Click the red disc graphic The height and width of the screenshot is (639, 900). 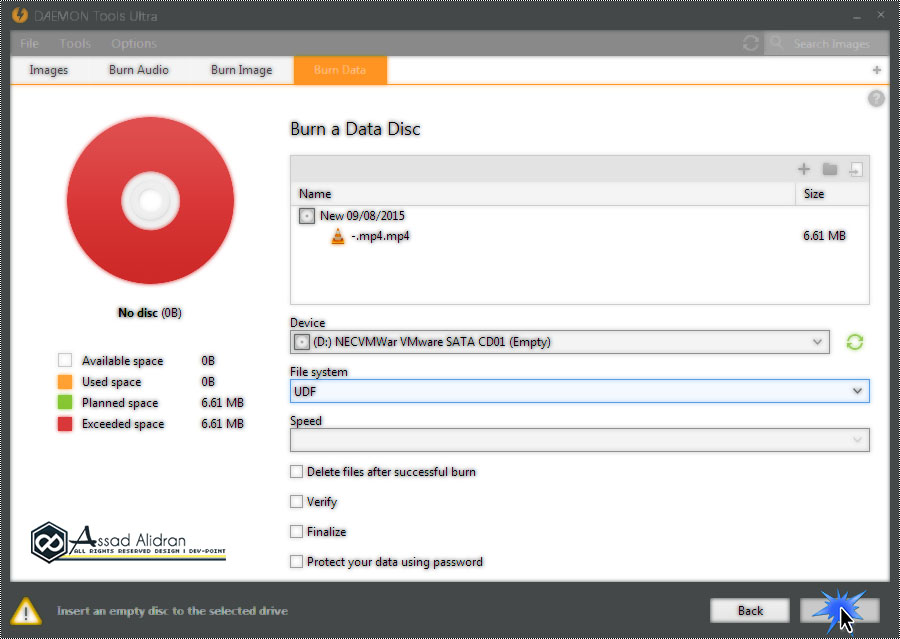[150, 200]
